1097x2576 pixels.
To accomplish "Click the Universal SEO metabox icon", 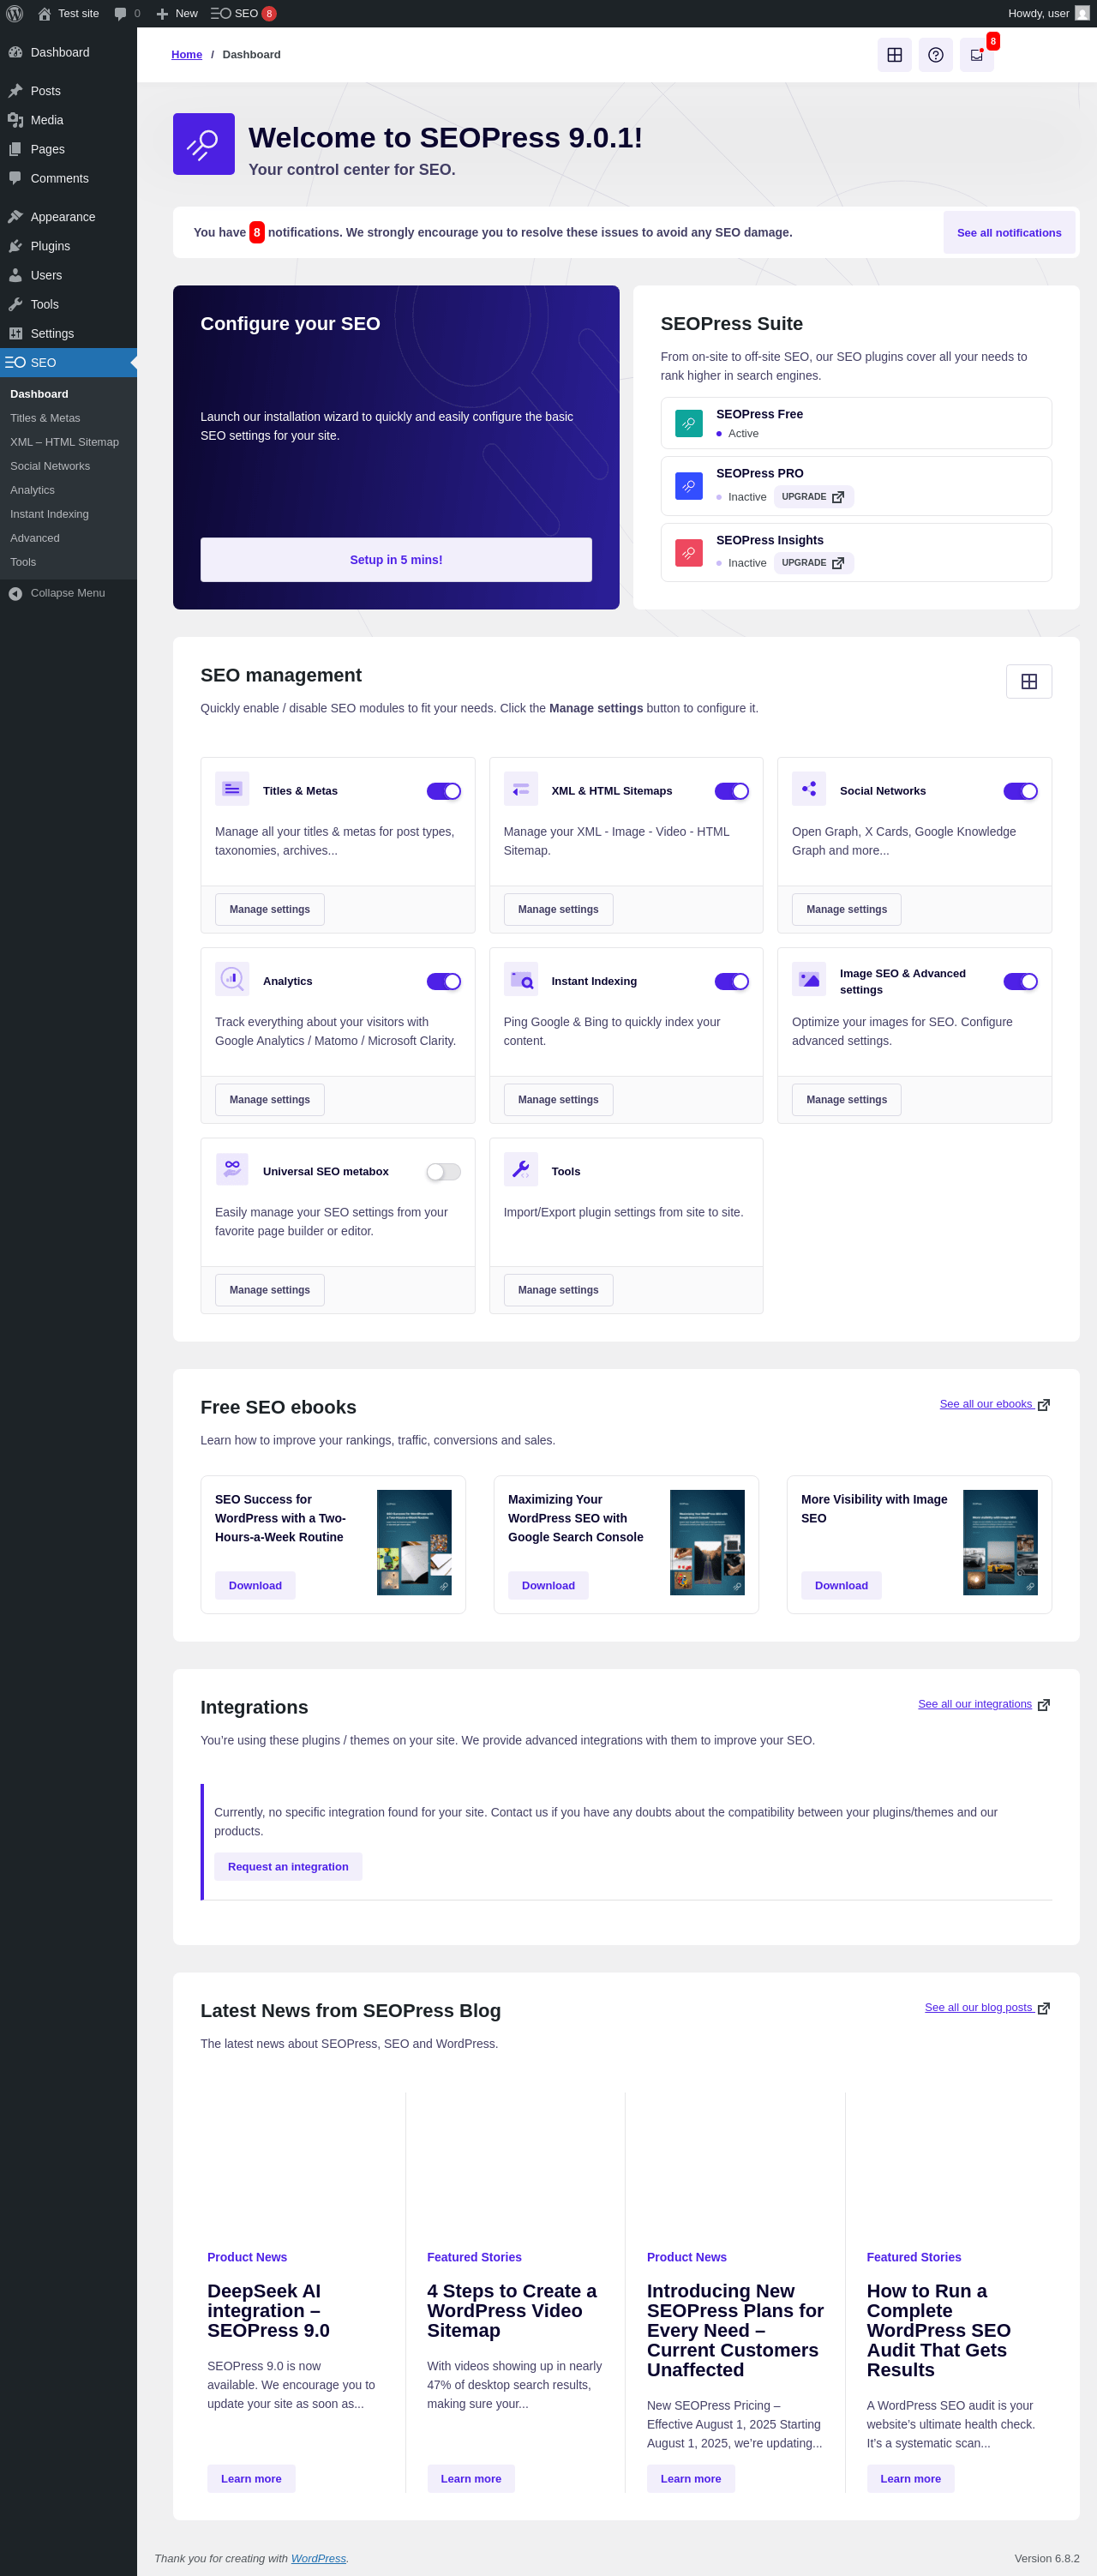I will click(x=232, y=1169).
